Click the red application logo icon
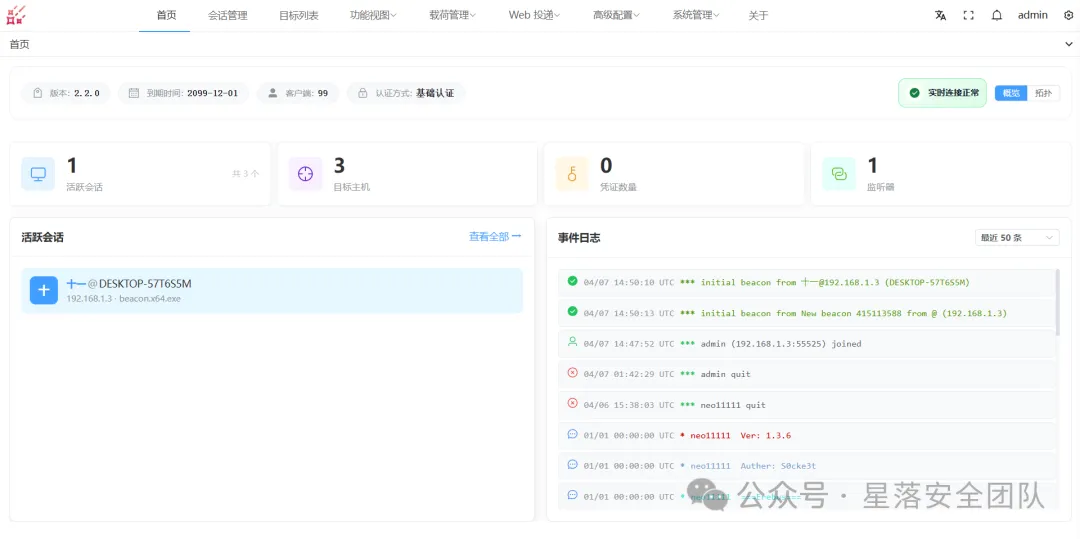1080x539 pixels. click(15, 14)
